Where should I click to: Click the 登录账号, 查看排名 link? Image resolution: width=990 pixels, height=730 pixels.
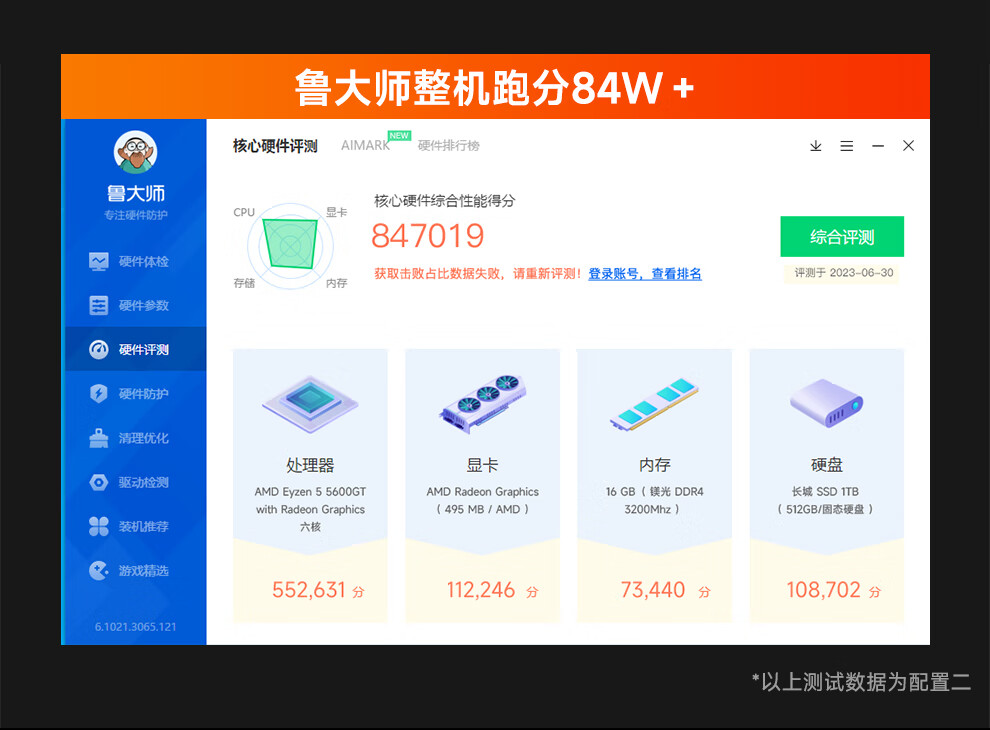click(645, 274)
